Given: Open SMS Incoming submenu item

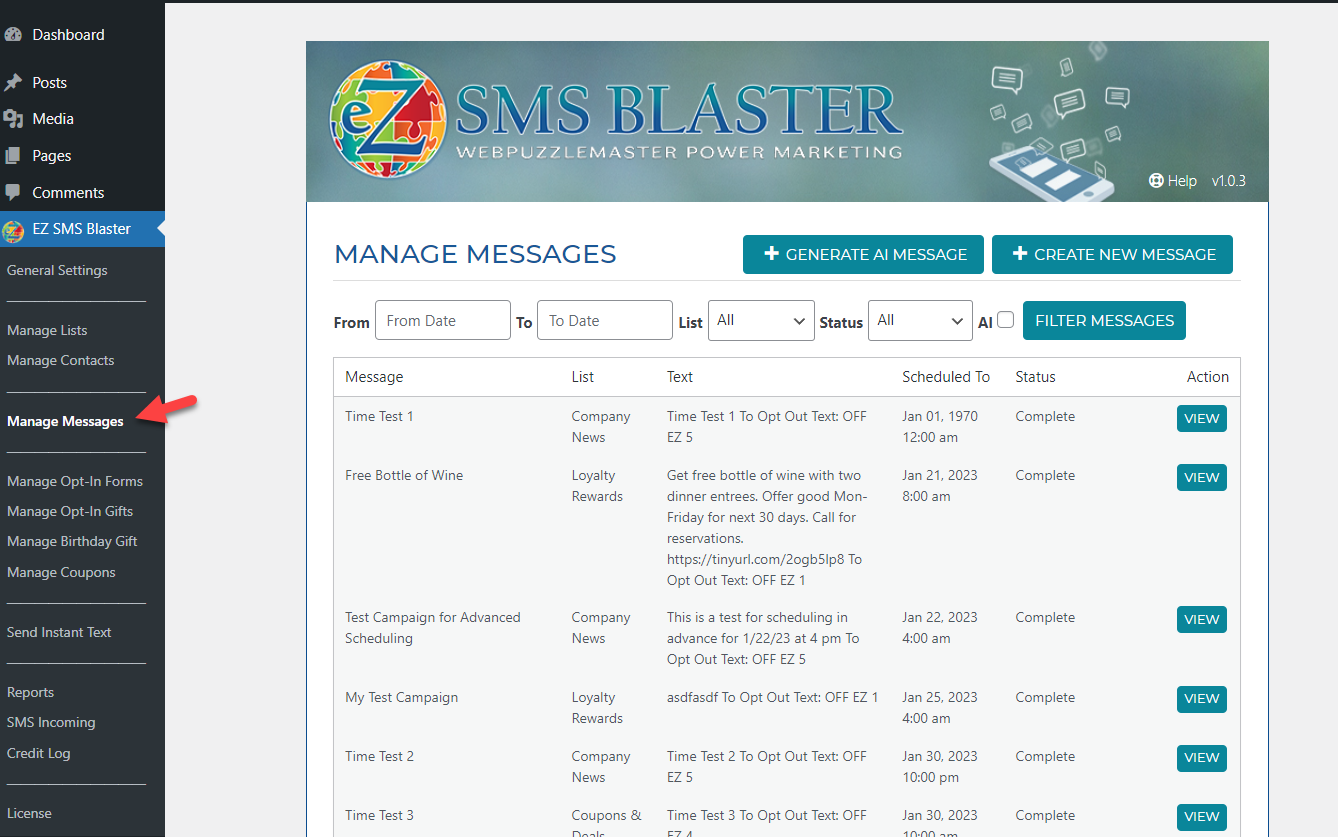Looking at the screenshot, I should 51,722.
